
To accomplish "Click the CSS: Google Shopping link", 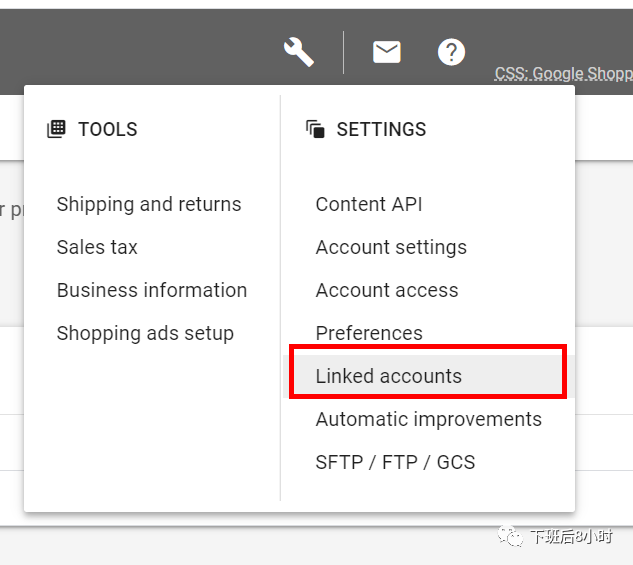I will point(564,74).
